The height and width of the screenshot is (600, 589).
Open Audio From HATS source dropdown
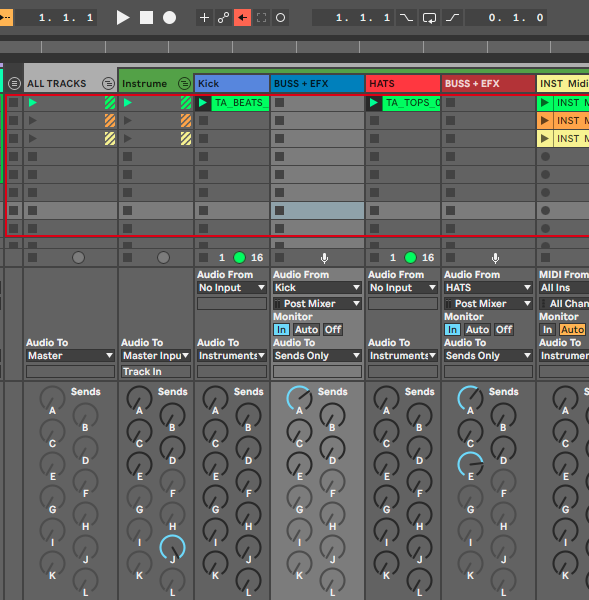(488, 288)
